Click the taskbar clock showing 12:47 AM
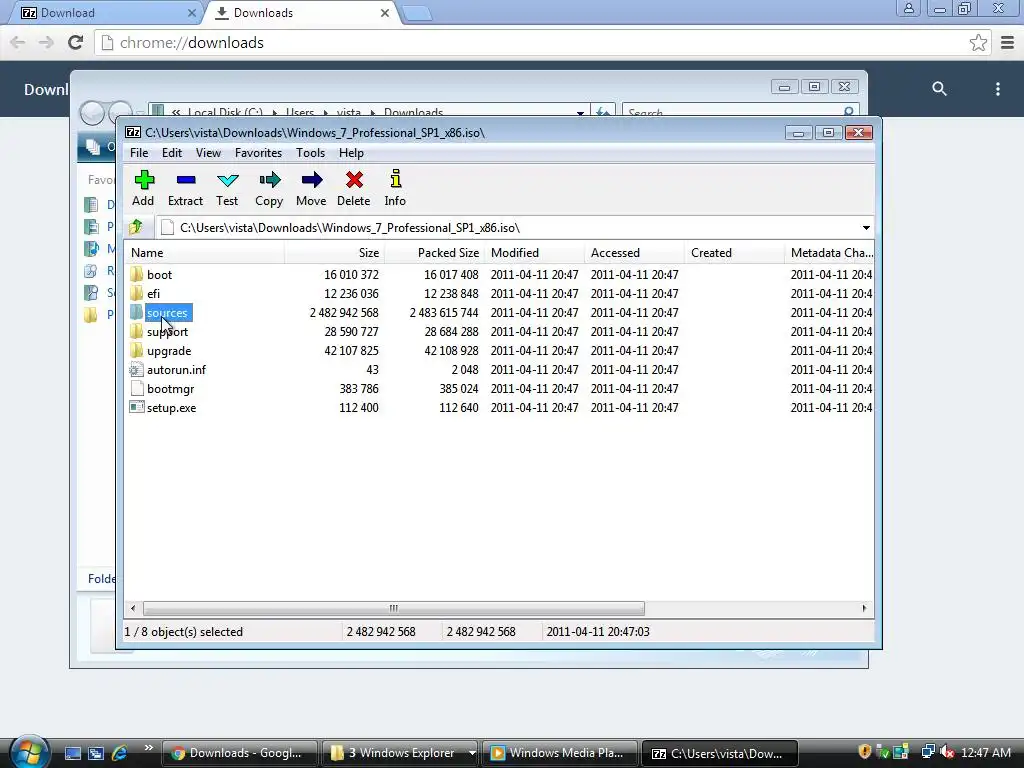This screenshot has width=1024, height=768. (986, 752)
